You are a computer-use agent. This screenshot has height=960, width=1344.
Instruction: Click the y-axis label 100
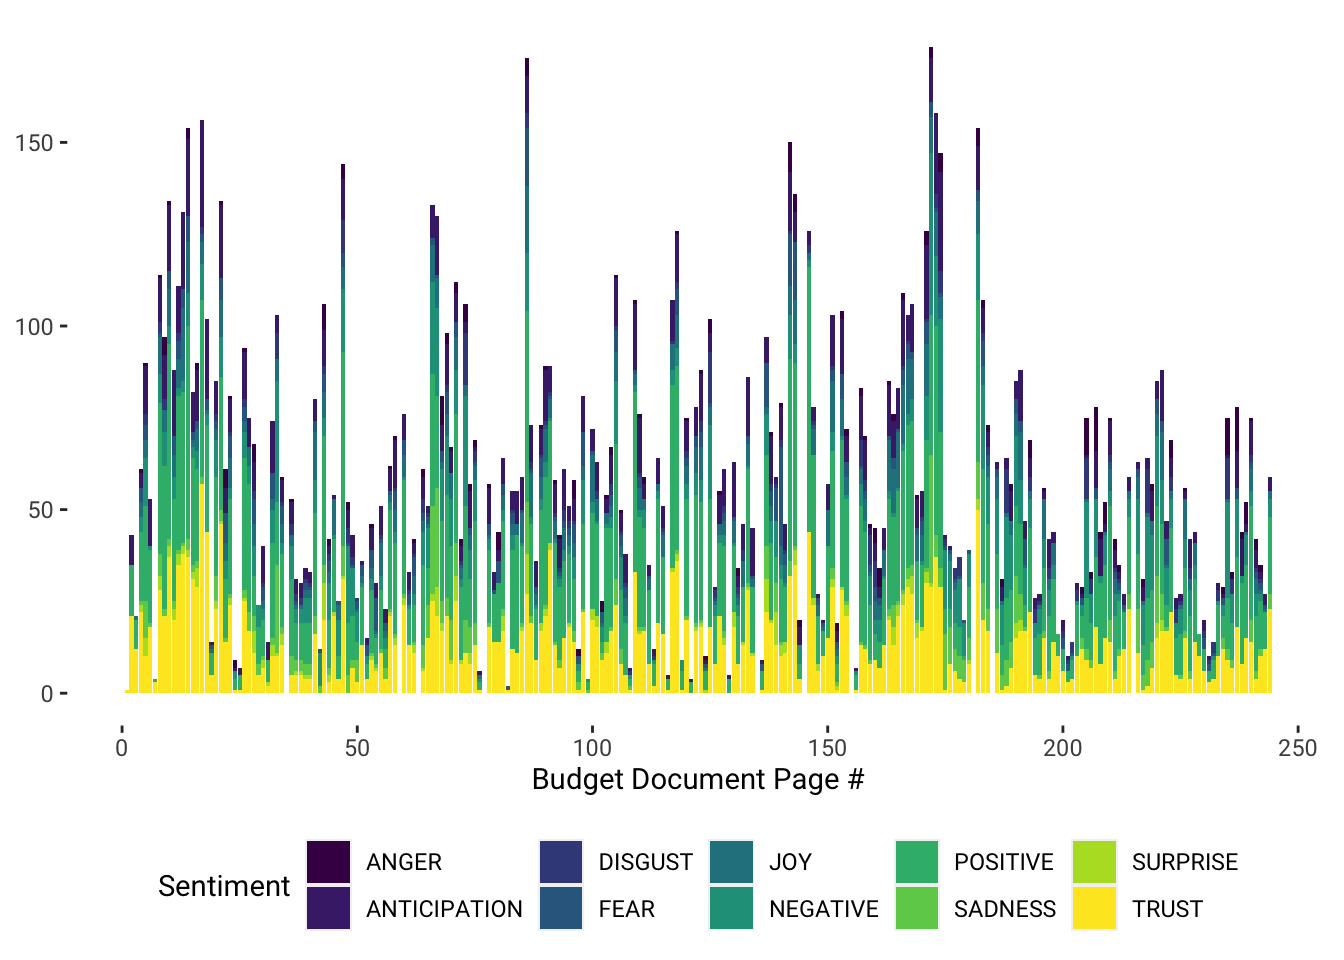coord(34,326)
